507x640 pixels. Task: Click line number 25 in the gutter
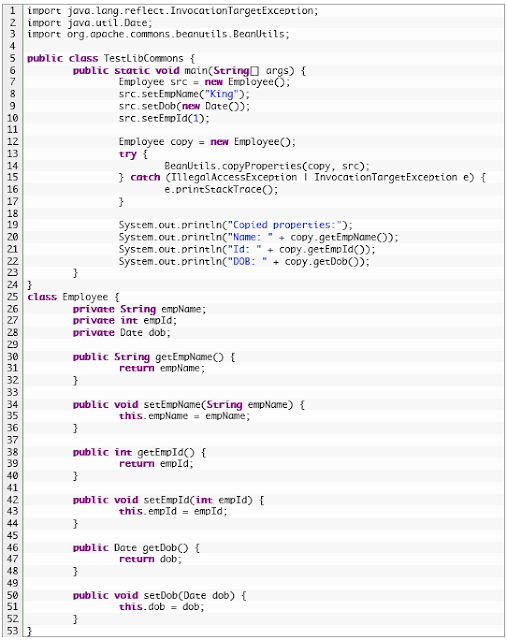(x=13, y=297)
